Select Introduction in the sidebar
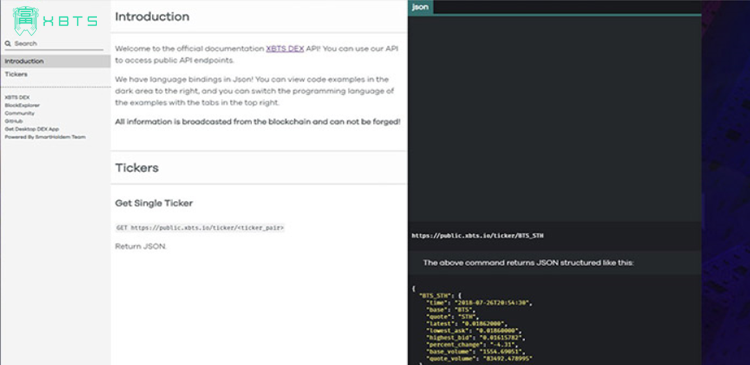 click(55, 61)
